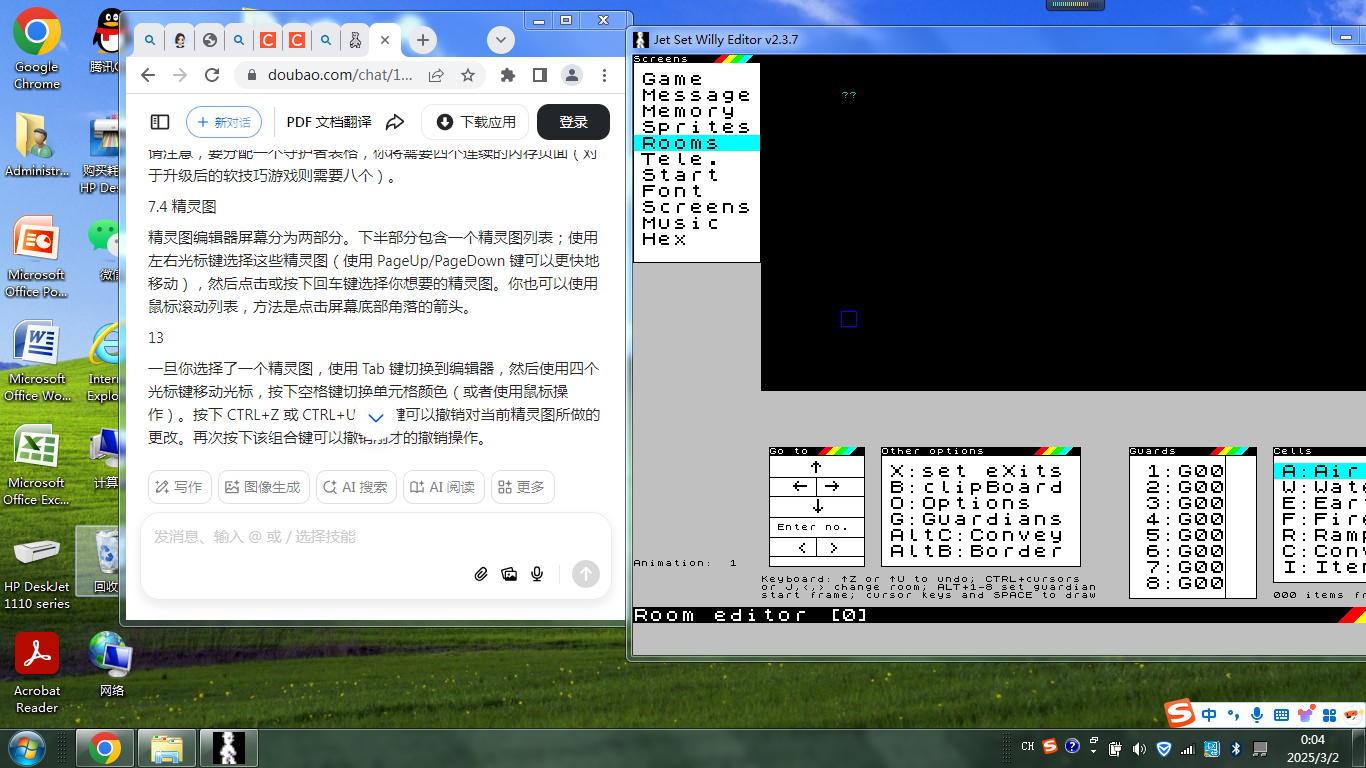Viewport: 1366px width, 768px height.
Task: Click the Enter no. field
Action: (x=816, y=527)
